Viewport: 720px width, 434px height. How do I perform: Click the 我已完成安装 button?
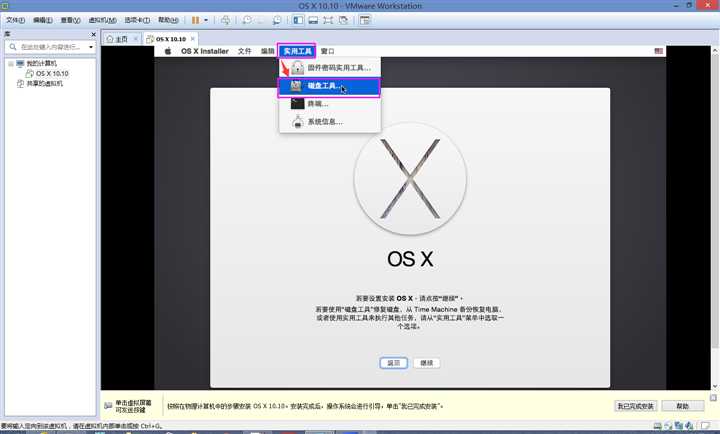coord(636,406)
